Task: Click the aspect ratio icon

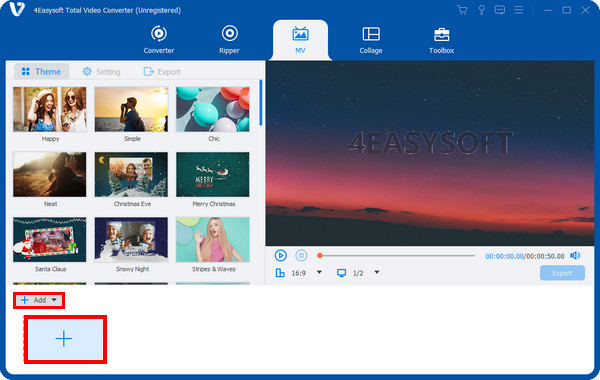Action: [x=280, y=273]
